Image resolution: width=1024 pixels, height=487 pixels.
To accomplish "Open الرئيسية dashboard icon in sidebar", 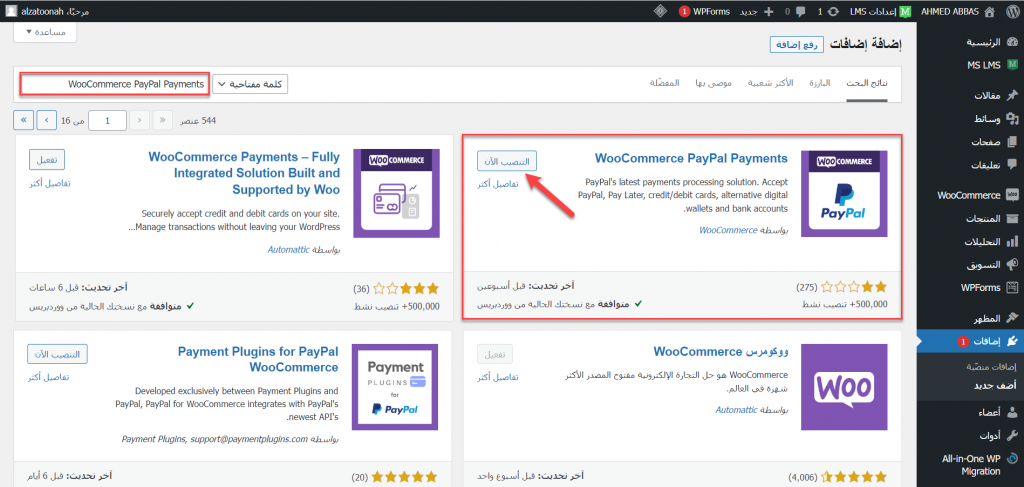I will (x=1012, y=43).
